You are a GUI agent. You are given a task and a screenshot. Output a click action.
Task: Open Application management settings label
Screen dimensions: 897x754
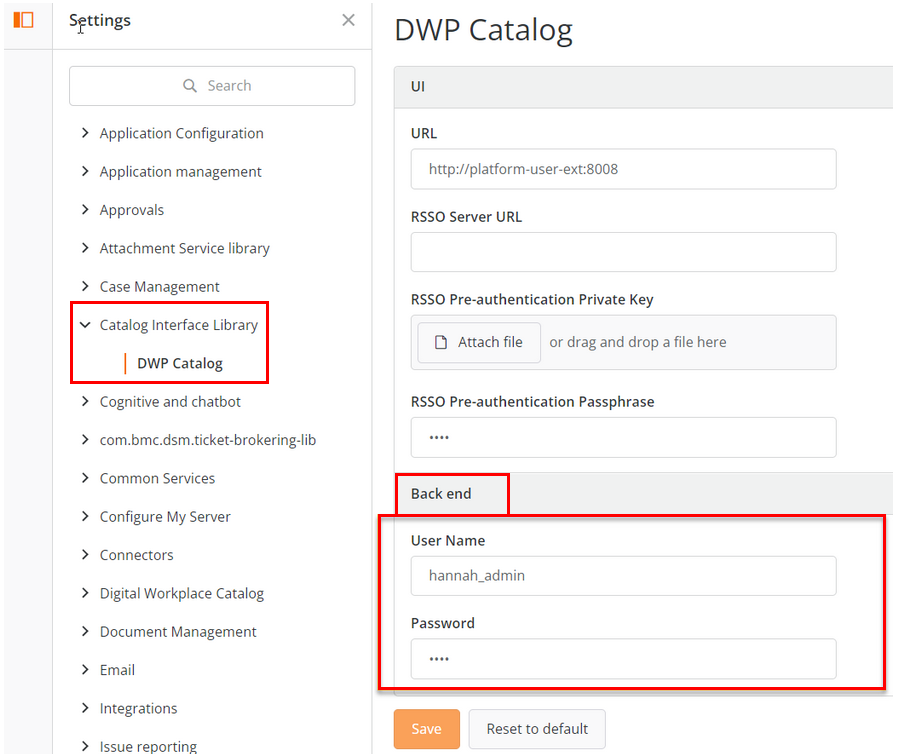click(180, 172)
